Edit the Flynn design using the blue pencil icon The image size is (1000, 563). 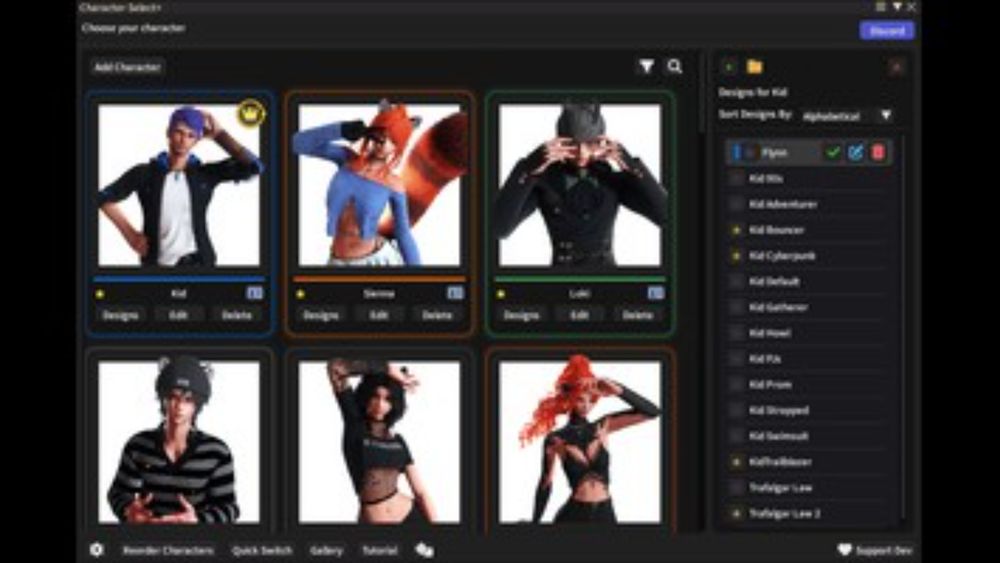(856, 152)
